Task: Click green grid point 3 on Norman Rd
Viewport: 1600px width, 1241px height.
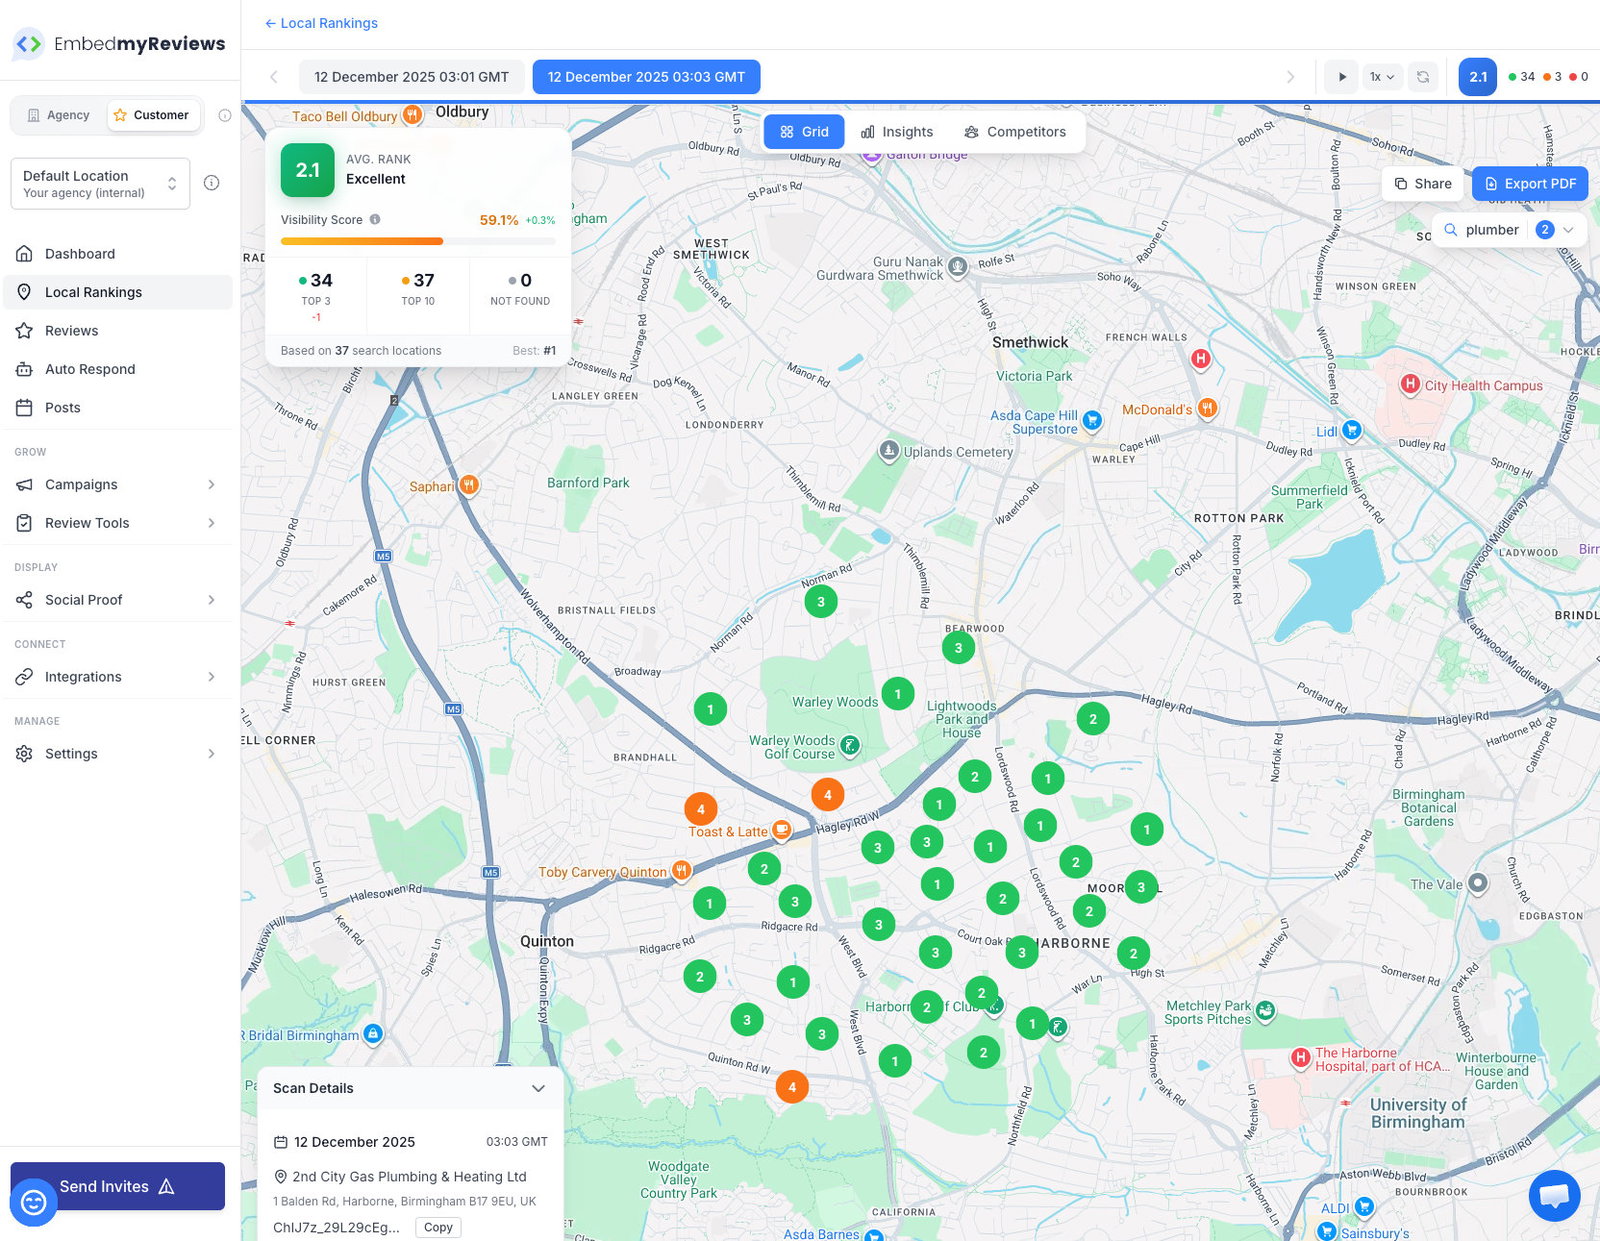Action: pos(821,602)
